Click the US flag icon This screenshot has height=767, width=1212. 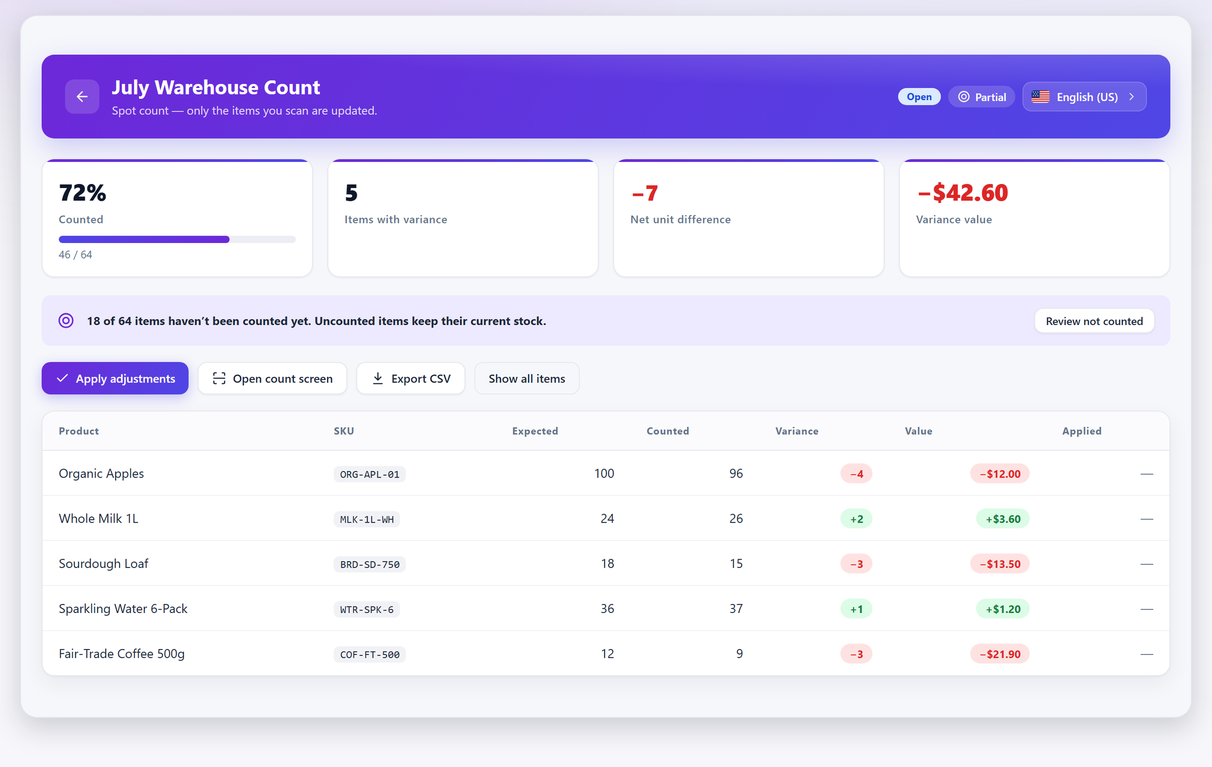click(x=1041, y=97)
